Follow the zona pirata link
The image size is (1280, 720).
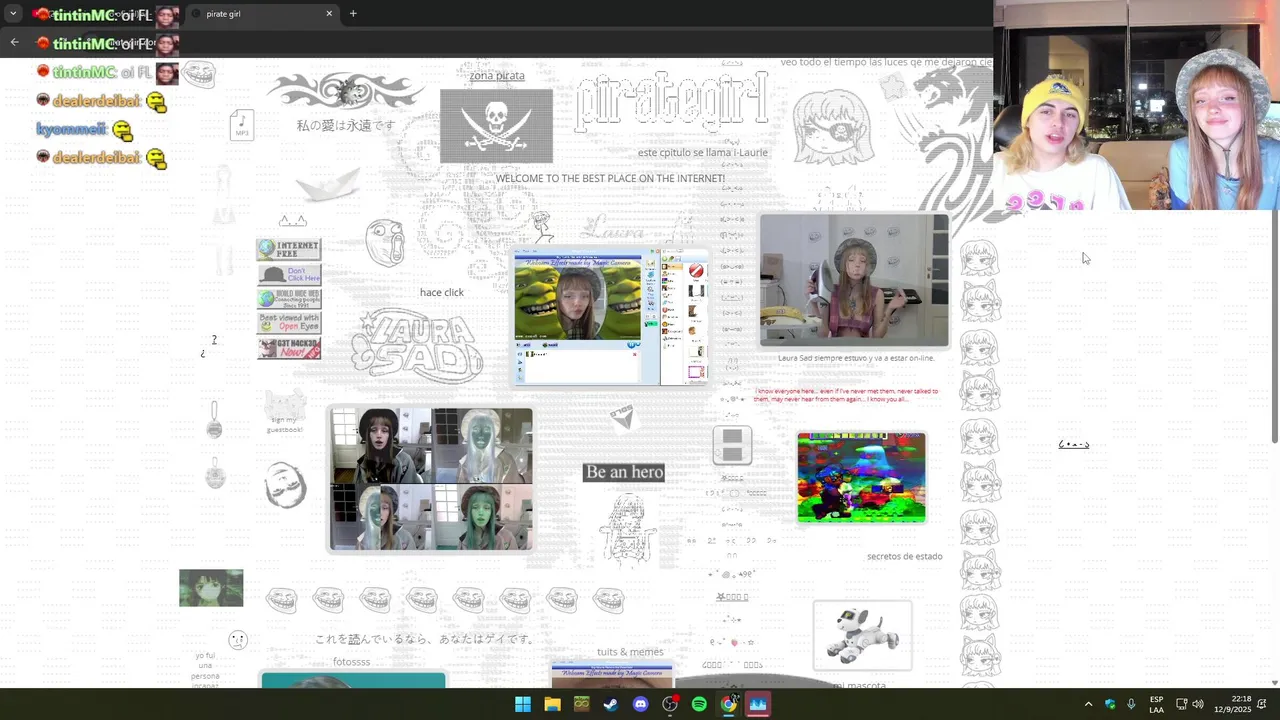coord(497,75)
